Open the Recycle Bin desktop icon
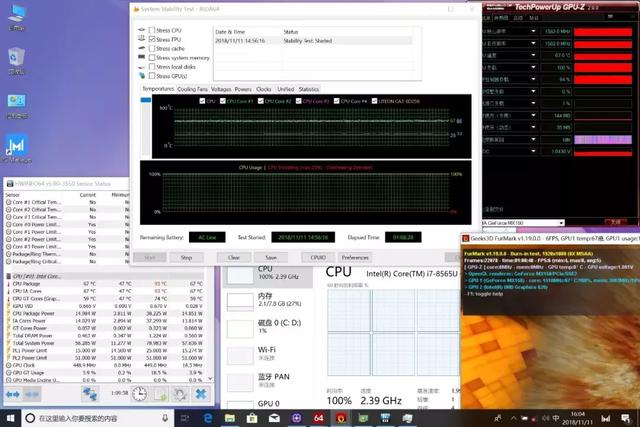 tap(16, 60)
